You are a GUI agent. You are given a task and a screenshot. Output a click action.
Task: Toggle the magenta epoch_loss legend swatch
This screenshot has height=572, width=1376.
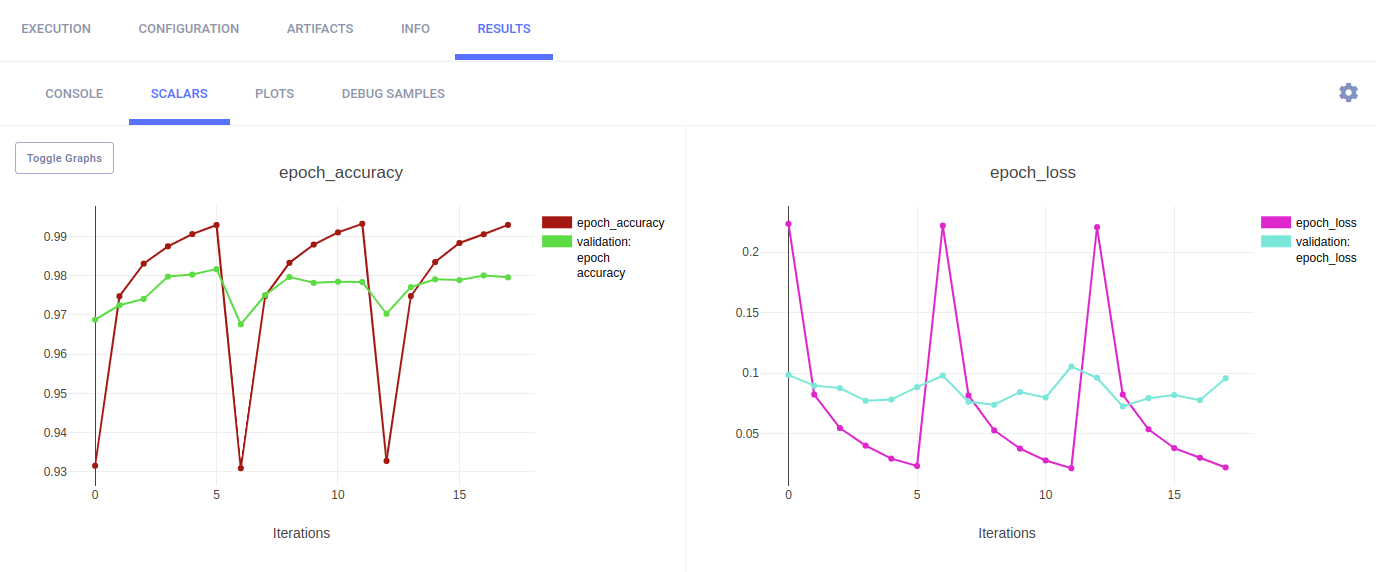[x=1275, y=223]
